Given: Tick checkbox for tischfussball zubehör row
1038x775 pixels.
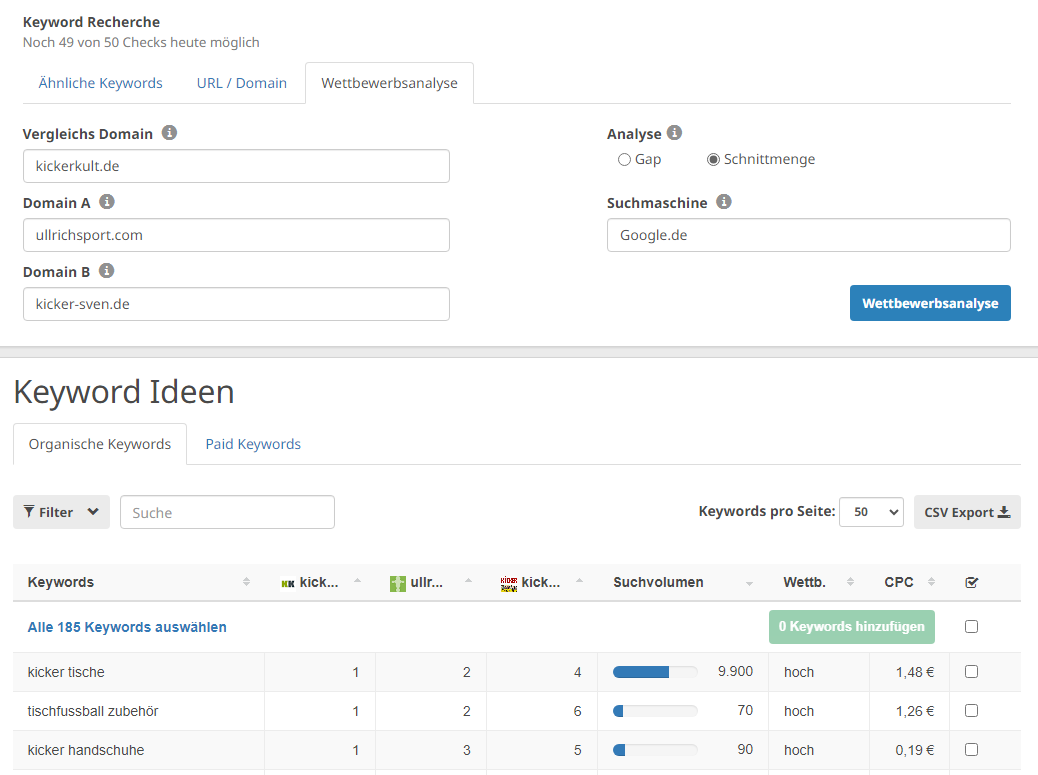Looking at the screenshot, I should pyautogui.click(x=971, y=710).
